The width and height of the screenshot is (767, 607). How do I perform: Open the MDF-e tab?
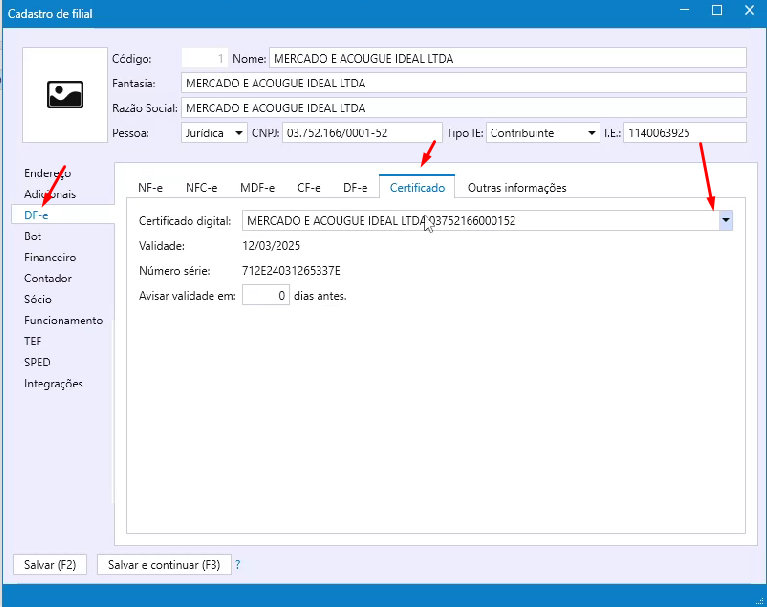pyautogui.click(x=257, y=187)
